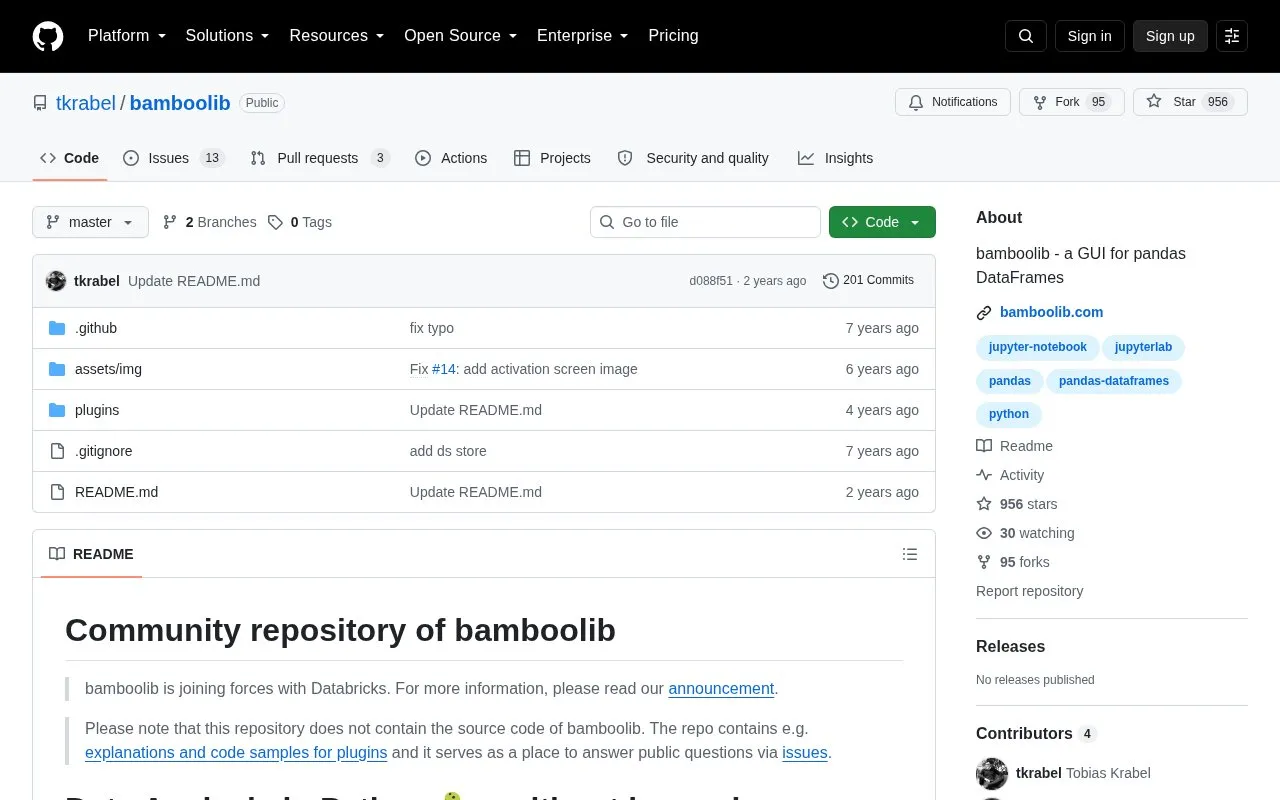Expand the Open Source menu

pos(460,36)
